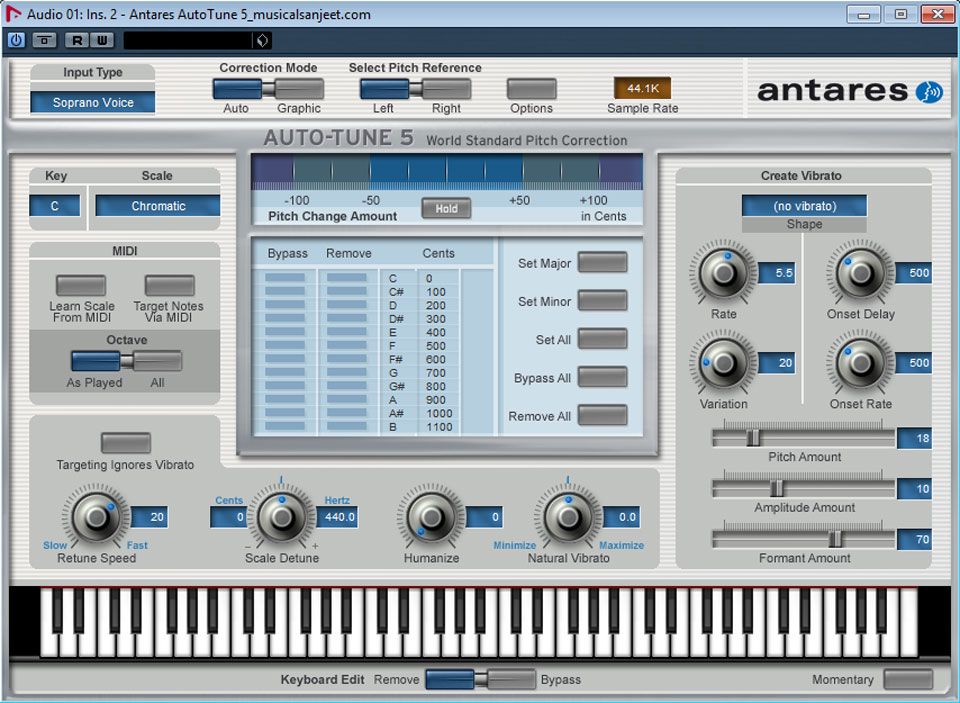Click the Bypass column header
Image resolution: width=960 pixels, height=703 pixels.
[x=287, y=253]
